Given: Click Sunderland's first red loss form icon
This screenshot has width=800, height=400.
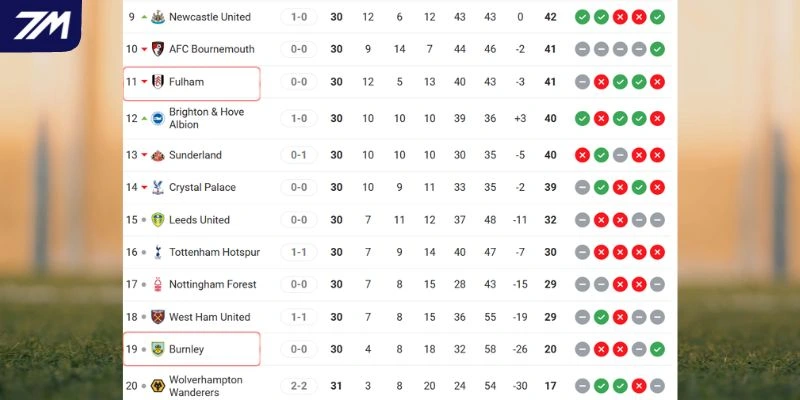Looking at the screenshot, I should tap(582, 155).
